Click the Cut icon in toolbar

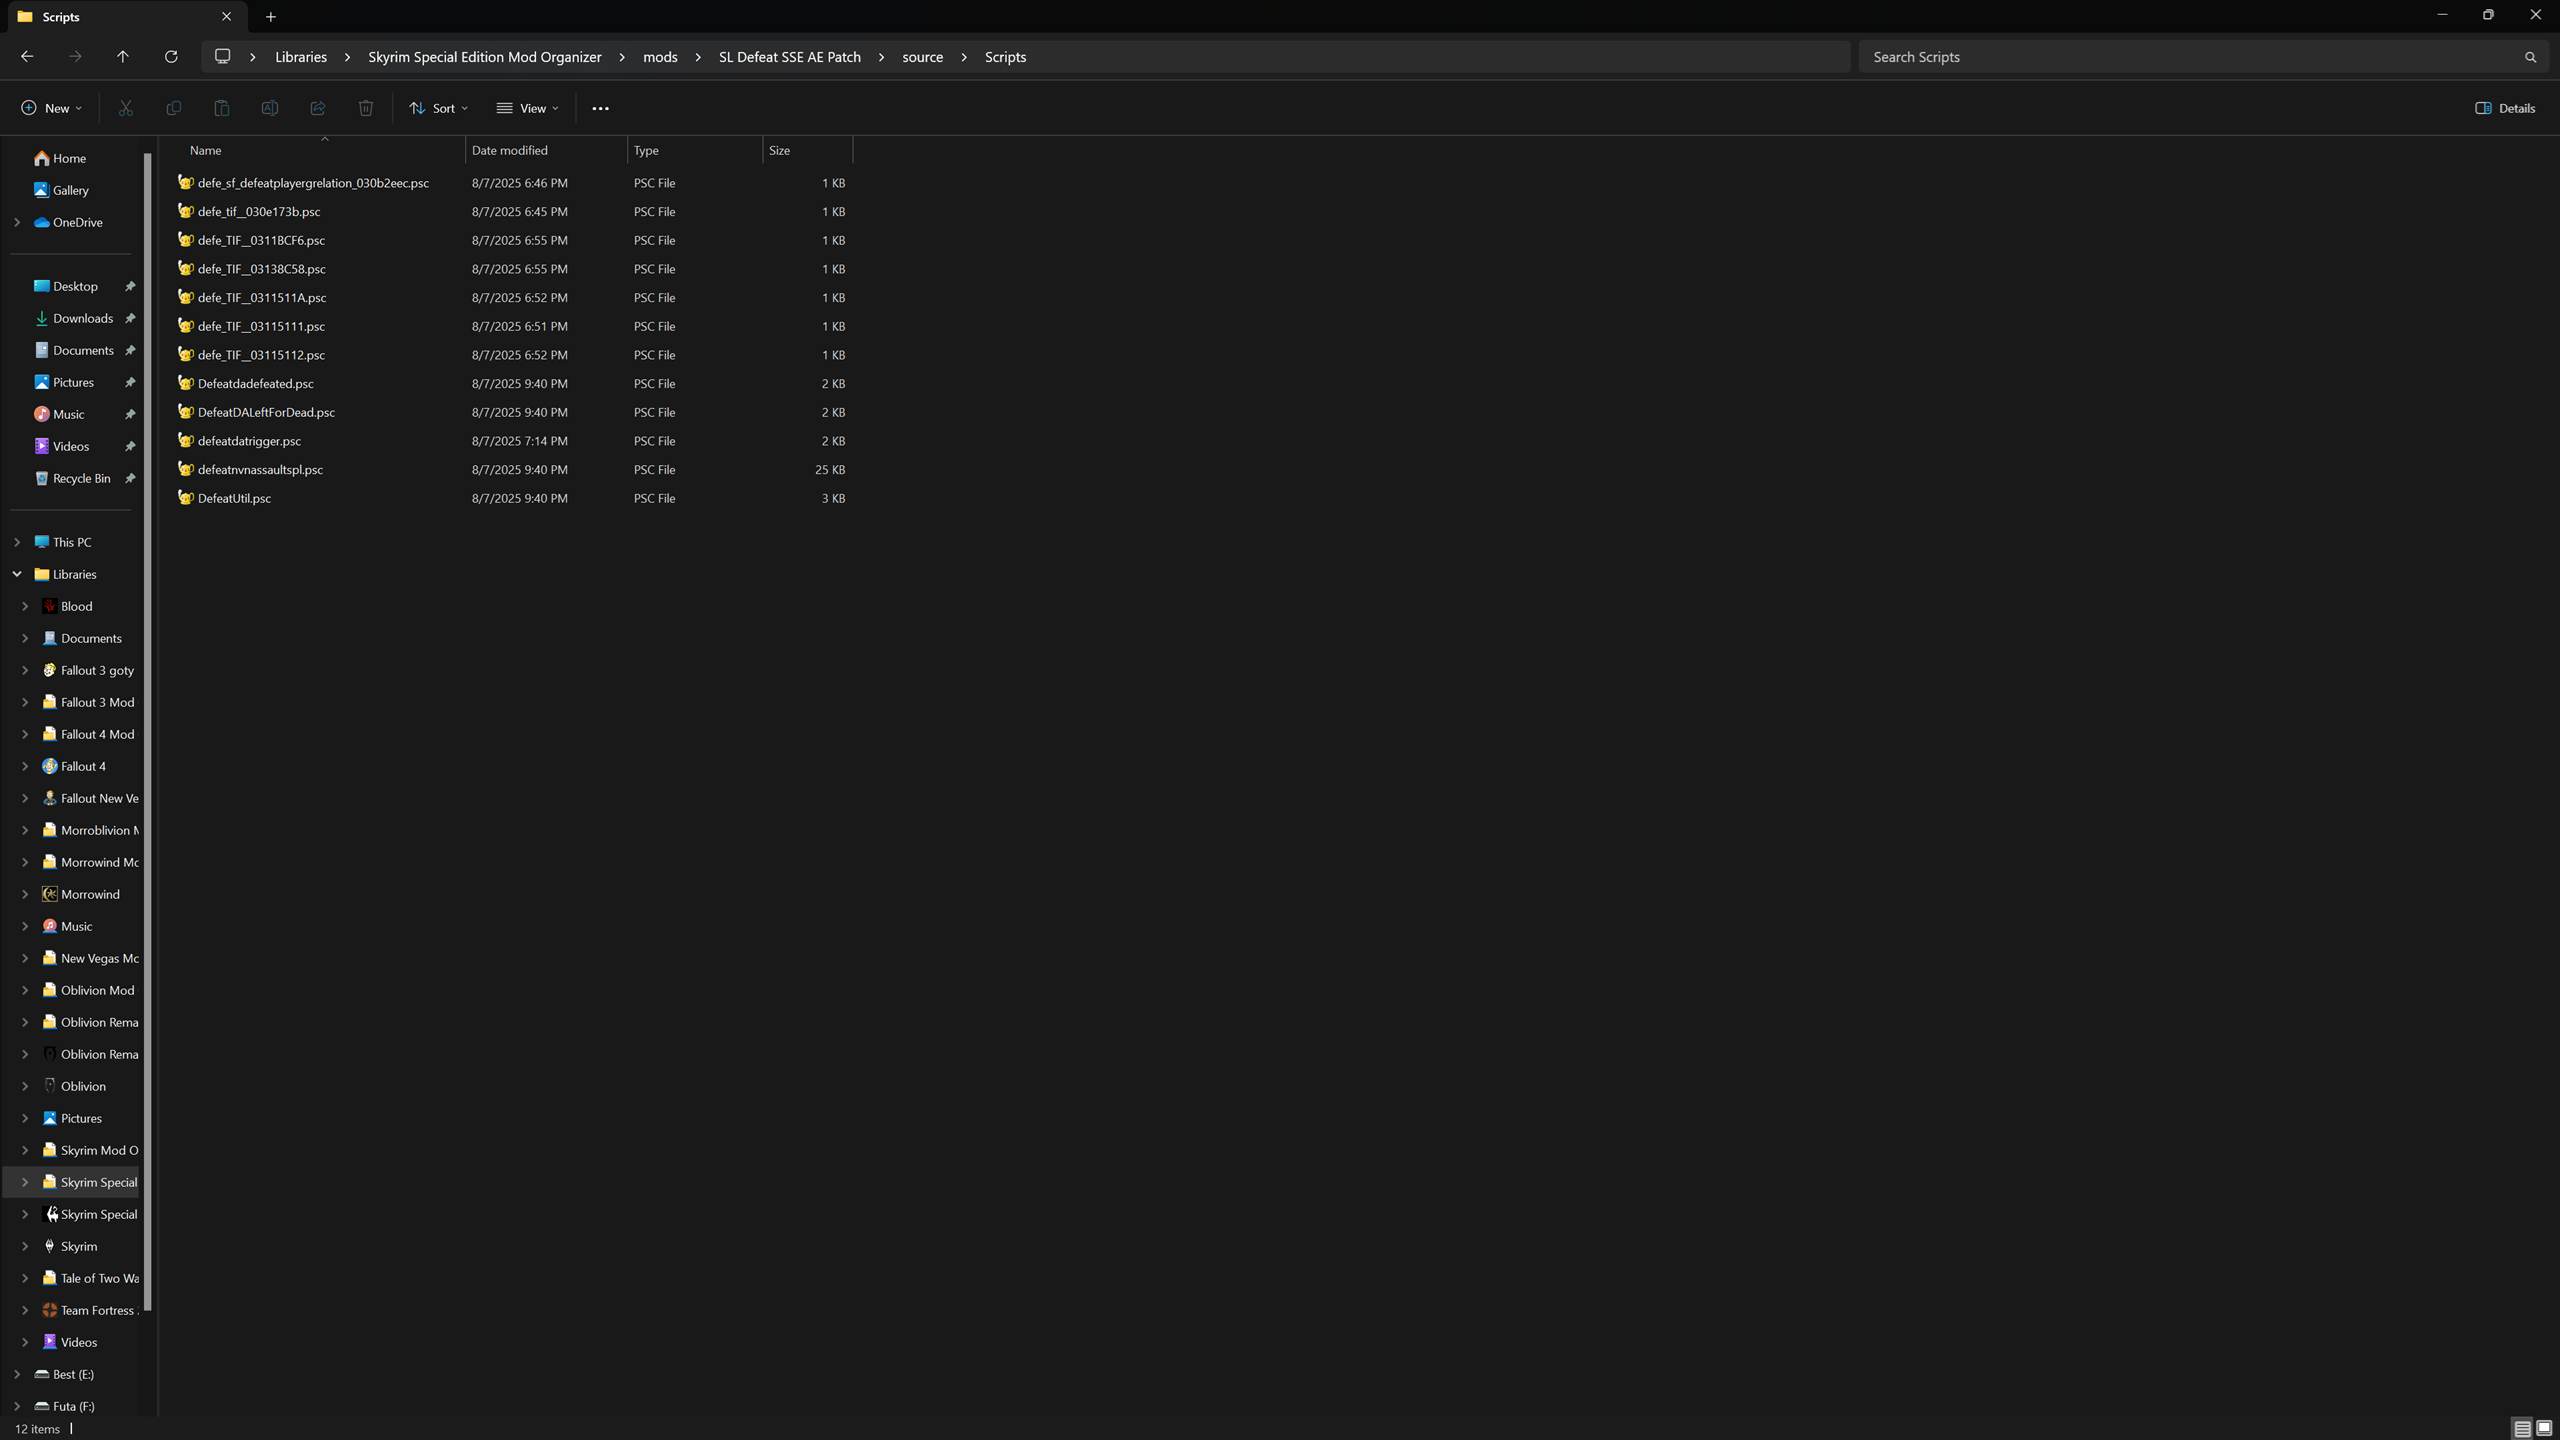pyautogui.click(x=126, y=108)
